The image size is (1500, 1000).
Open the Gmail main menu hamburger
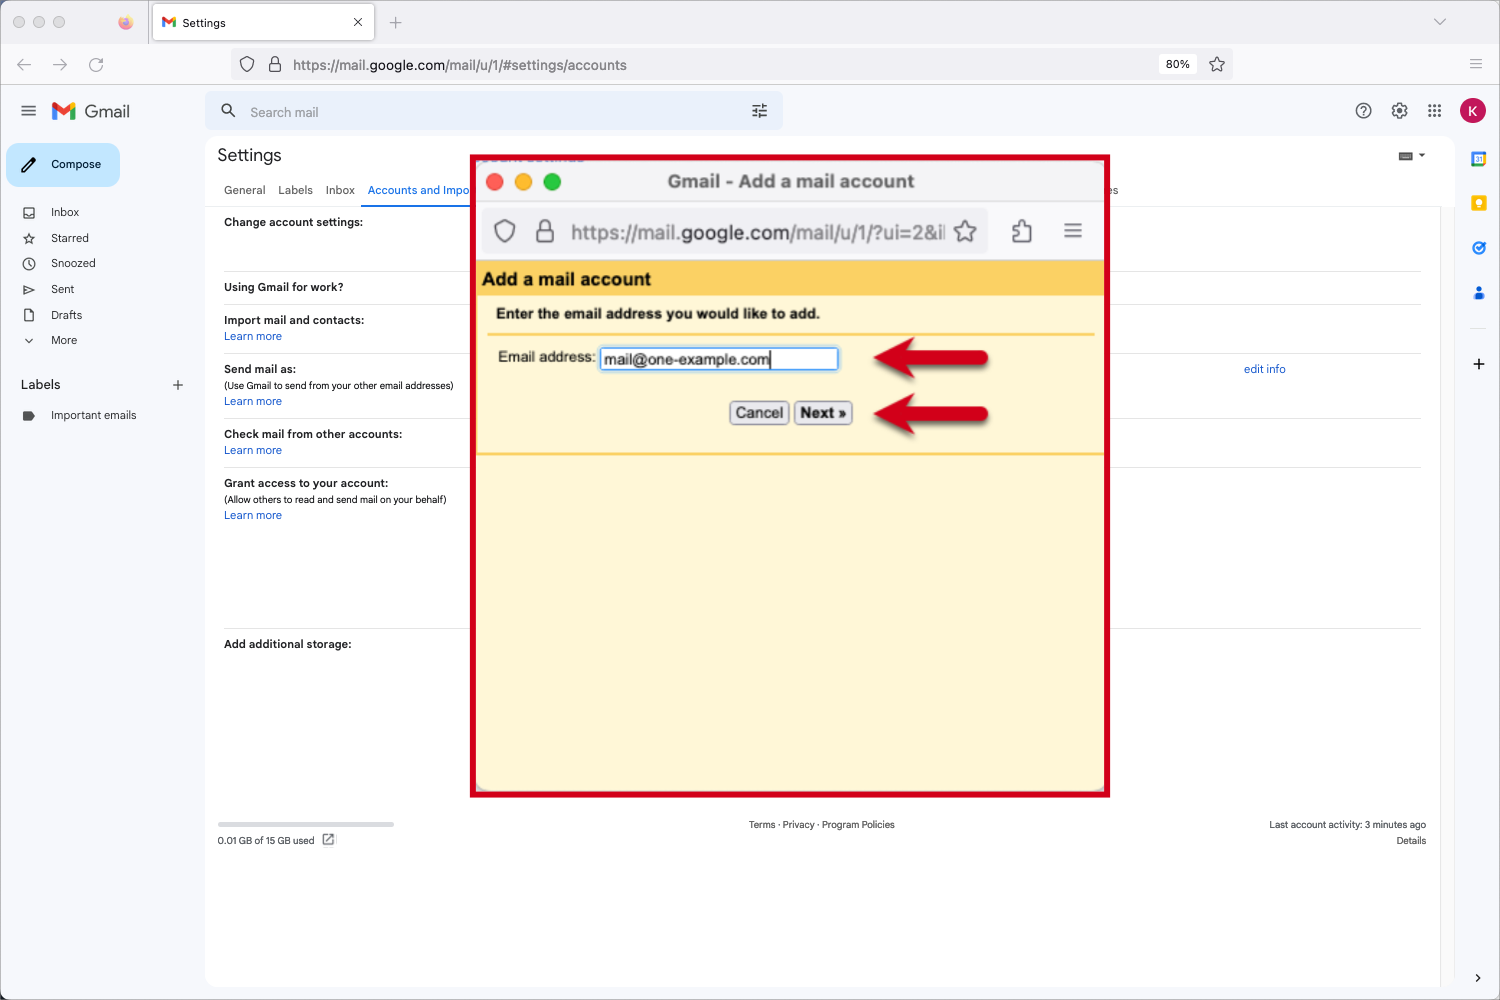click(x=28, y=111)
